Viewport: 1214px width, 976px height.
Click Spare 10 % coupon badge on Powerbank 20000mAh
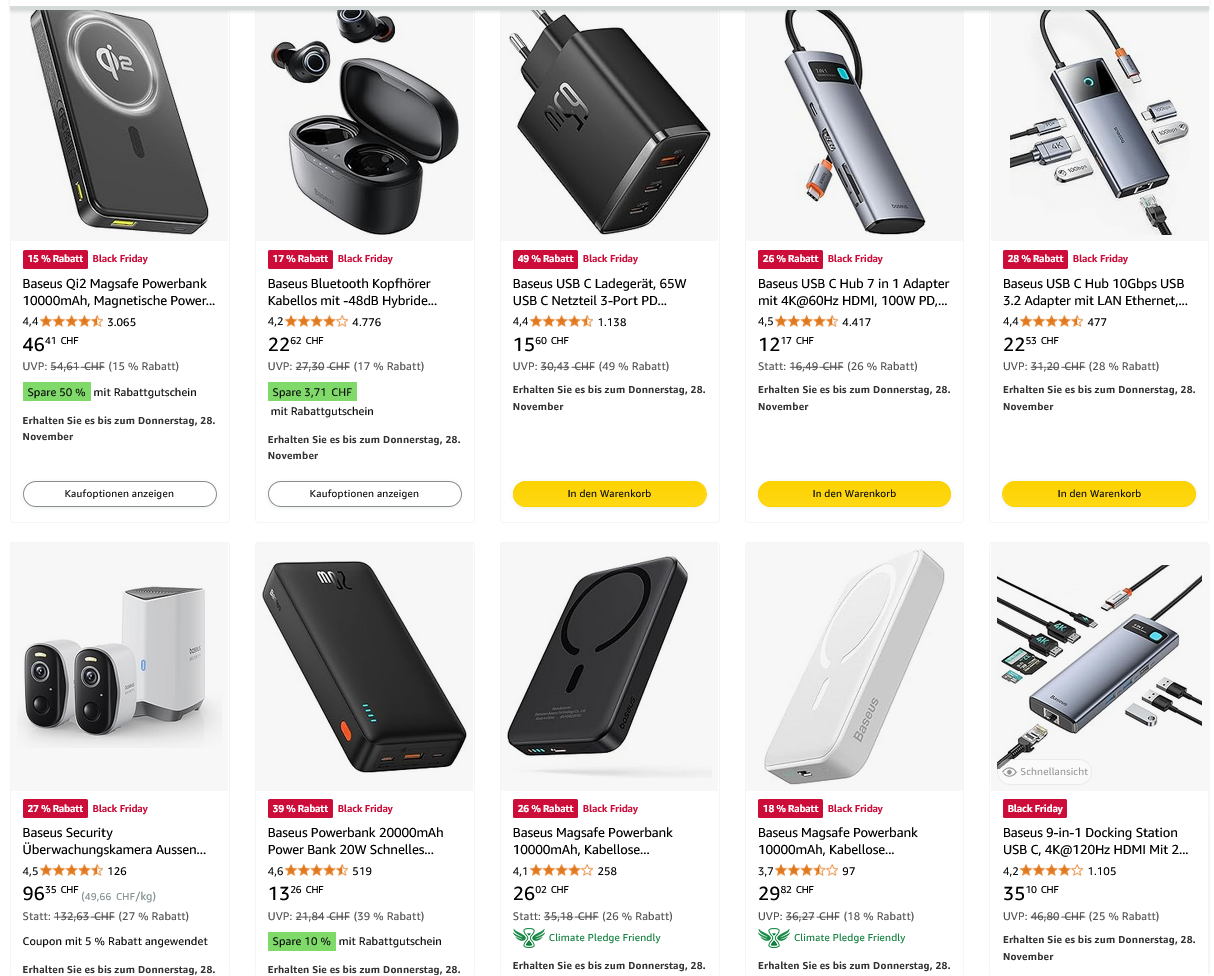pyautogui.click(x=301, y=941)
